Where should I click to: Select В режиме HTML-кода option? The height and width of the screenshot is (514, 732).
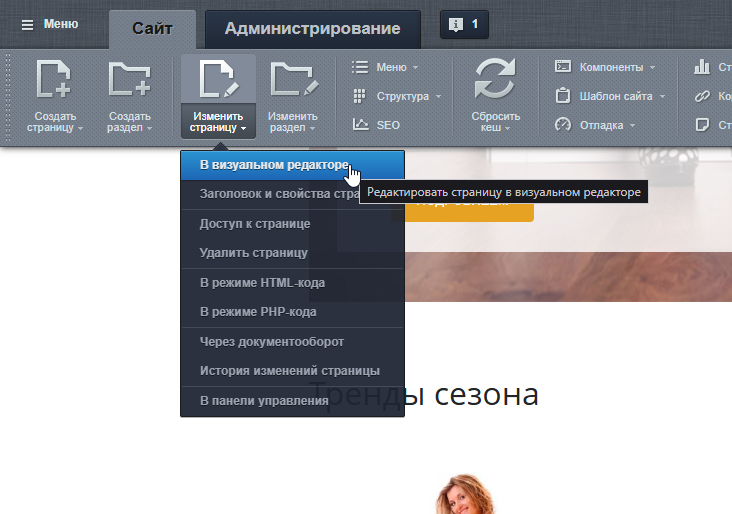point(262,283)
